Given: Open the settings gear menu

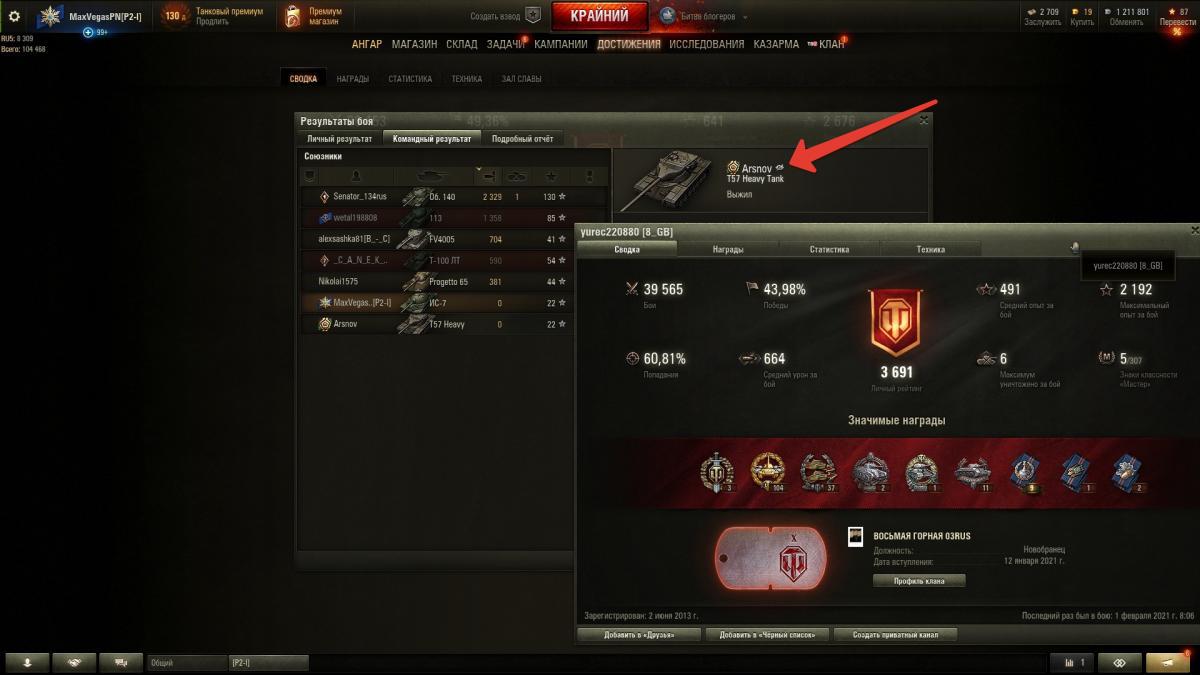Looking at the screenshot, I should click(14, 16).
